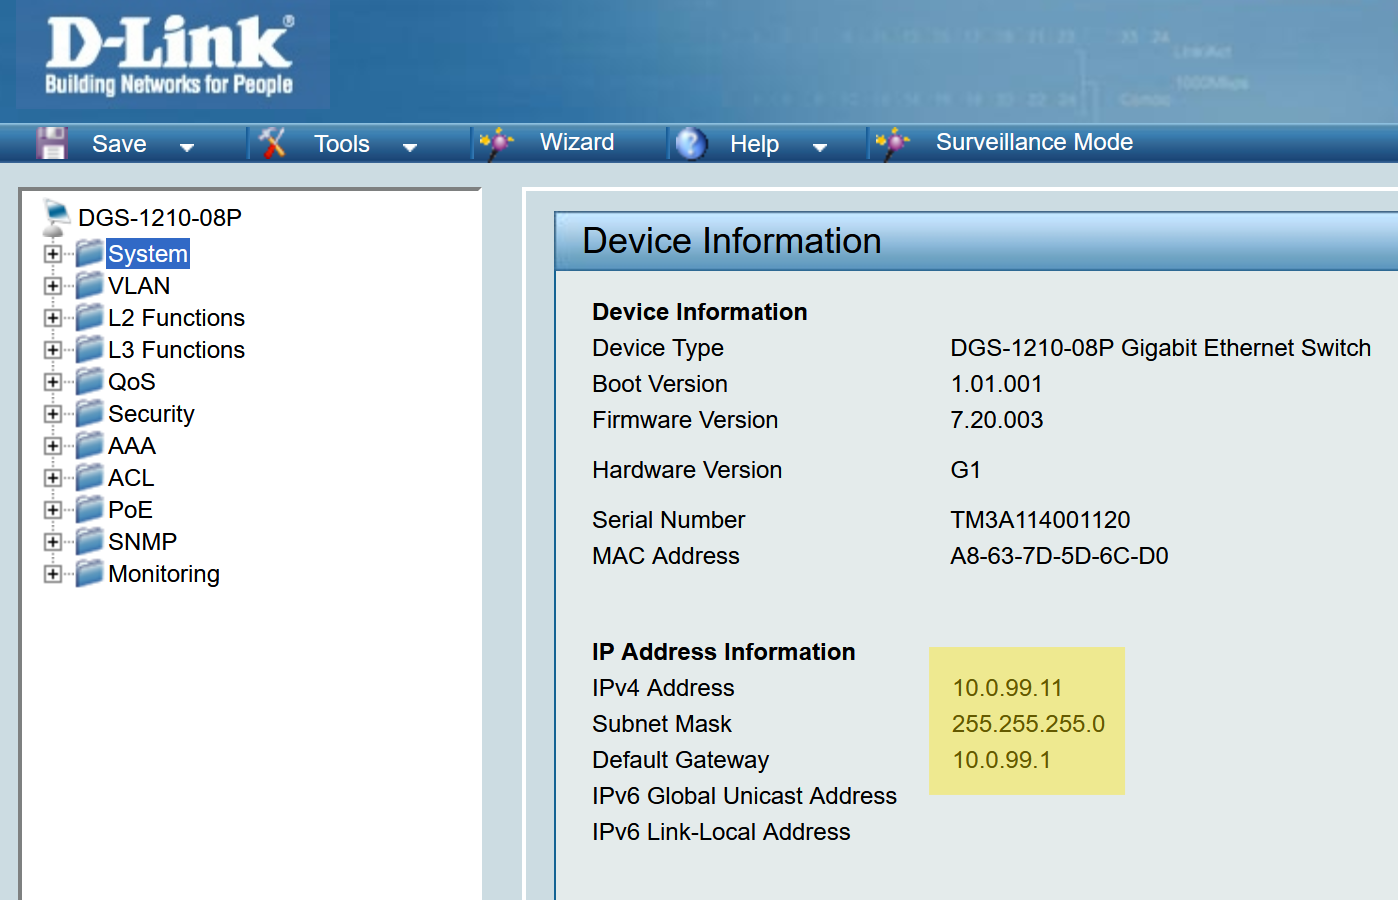Click the DGS-1210-08P device icon
Viewport: 1398px width, 900px height.
click(x=57, y=215)
